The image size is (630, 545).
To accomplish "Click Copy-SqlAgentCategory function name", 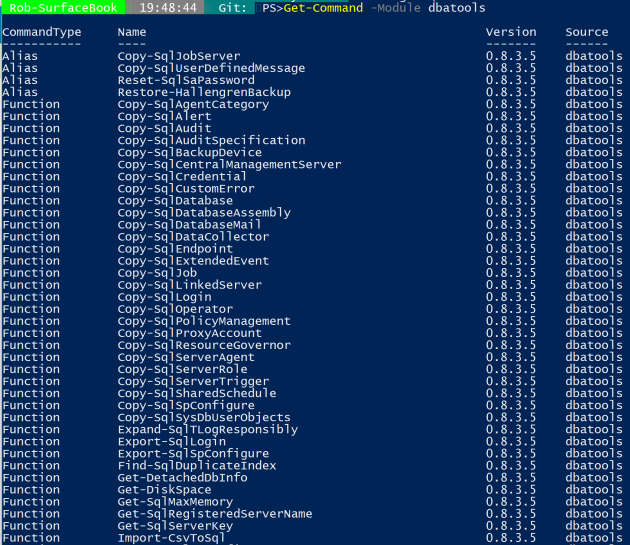I will [193, 104].
